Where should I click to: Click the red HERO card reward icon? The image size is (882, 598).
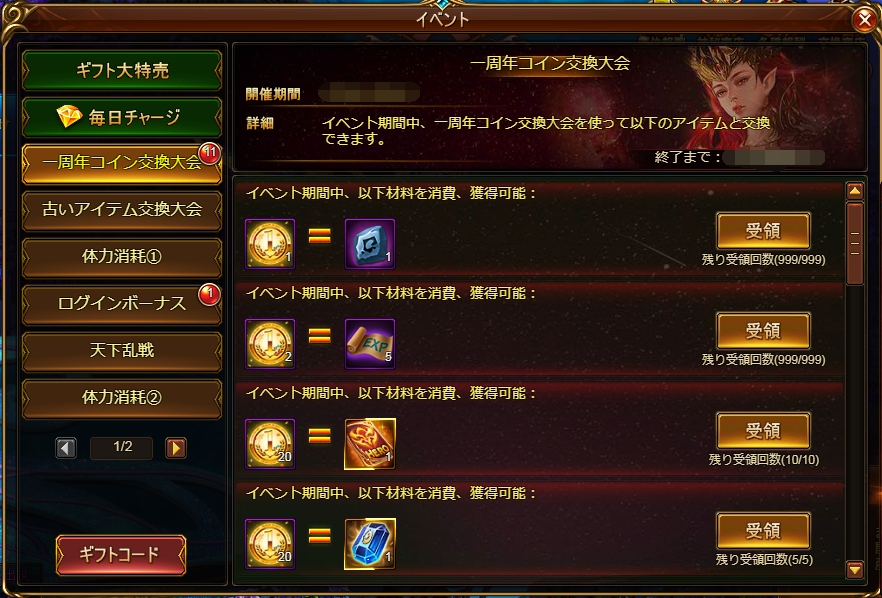370,444
